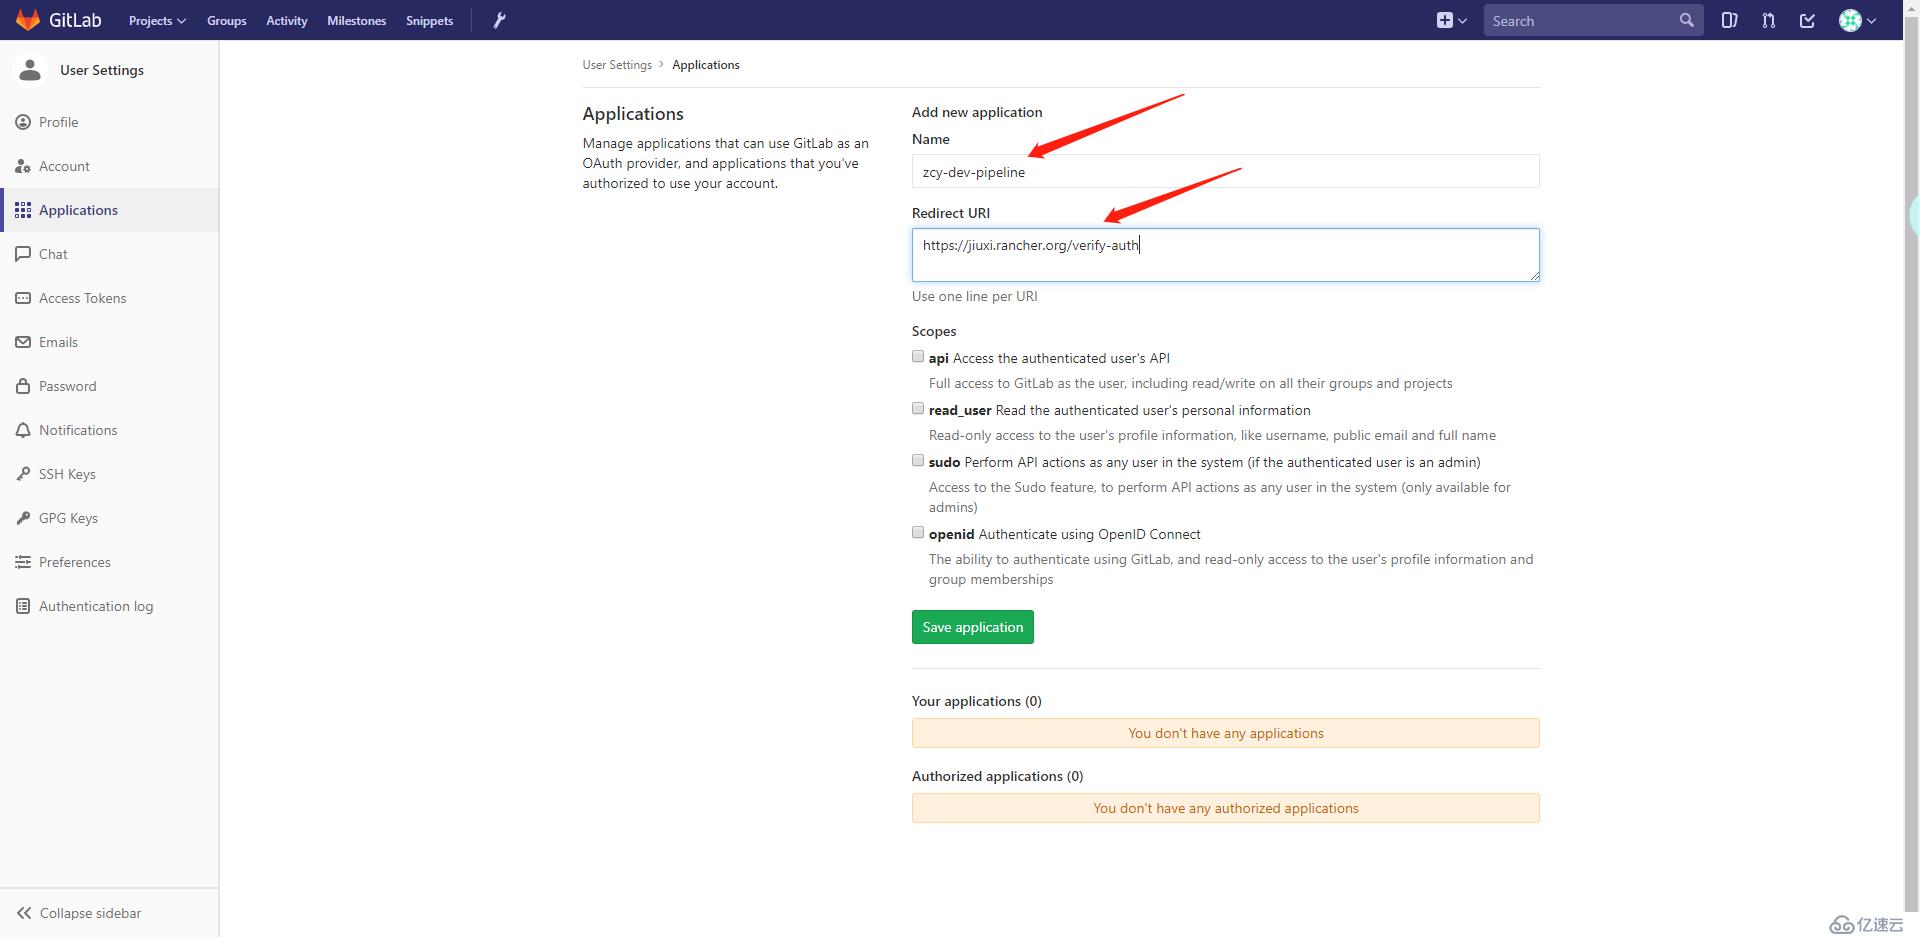Screen dimensions: 1920x937
Task: Go to the Profile settings page
Action: pyautogui.click(x=110, y=122)
